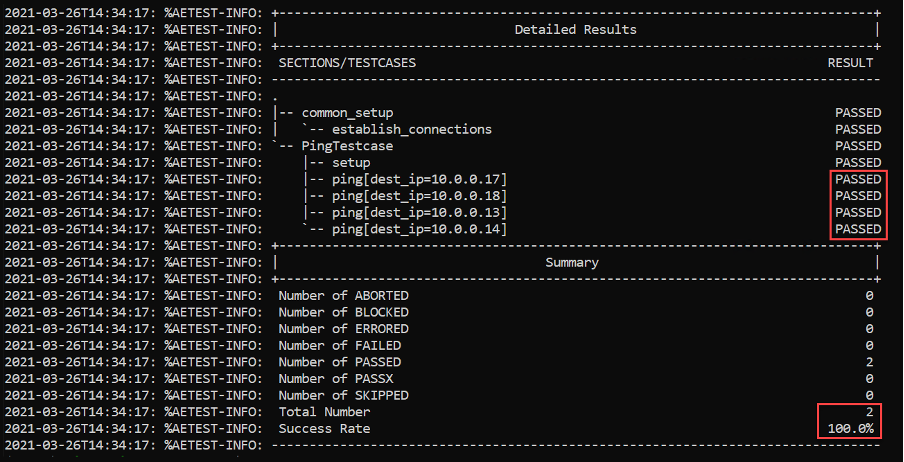Click the Detailed Results heading
The width and height of the screenshot is (904, 462).
point(575,29)
